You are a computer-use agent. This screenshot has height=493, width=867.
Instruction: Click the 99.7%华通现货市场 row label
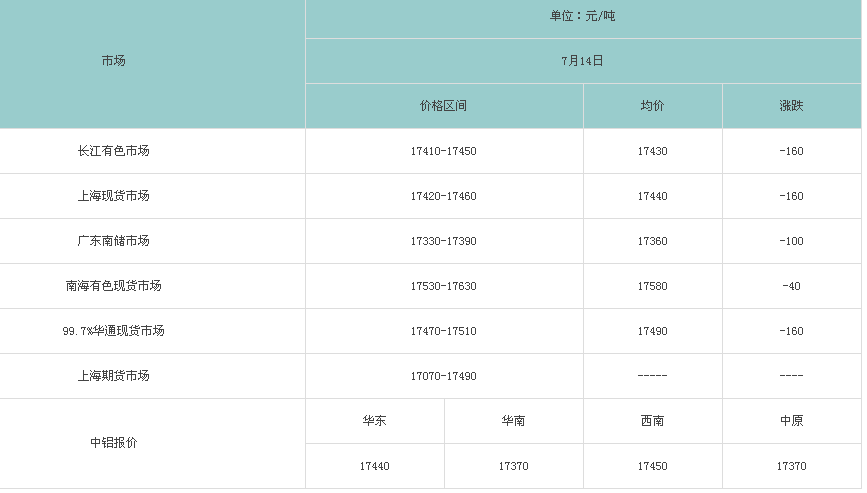pyautogui.click(x=113, y=331)
